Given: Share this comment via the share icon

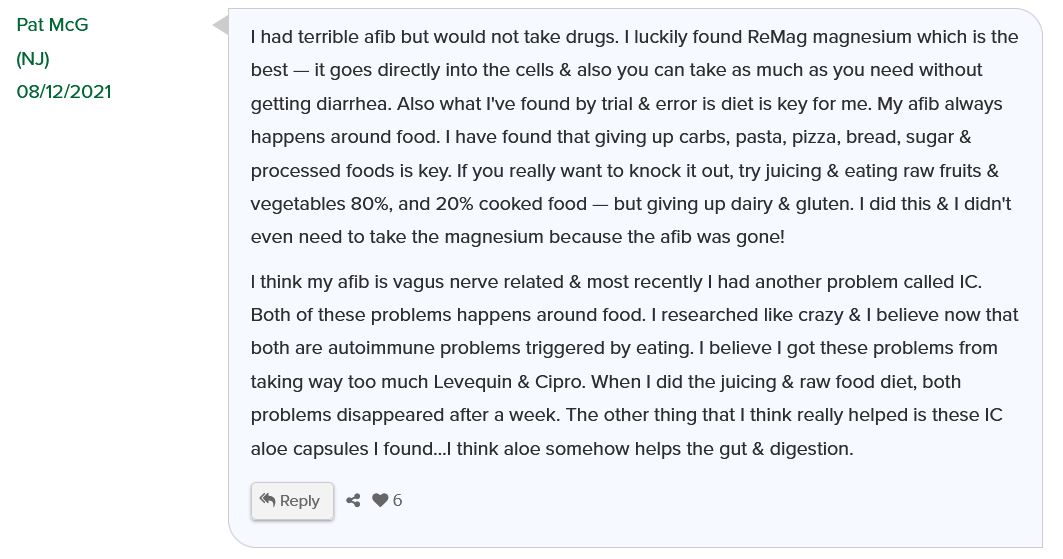Looking at the screenshot, I should [x=353, y=501].
